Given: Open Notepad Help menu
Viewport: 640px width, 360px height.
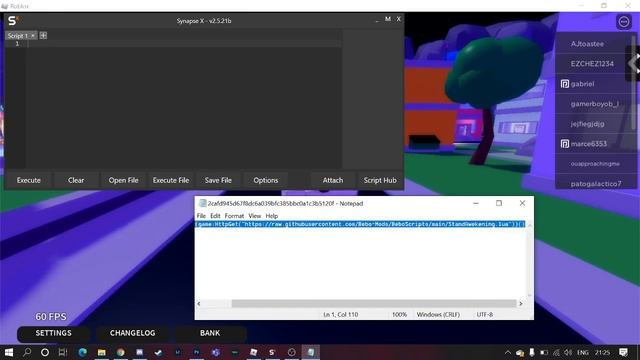Looking at the screenshot, I should pyautogui.click(x=271, y=216).
